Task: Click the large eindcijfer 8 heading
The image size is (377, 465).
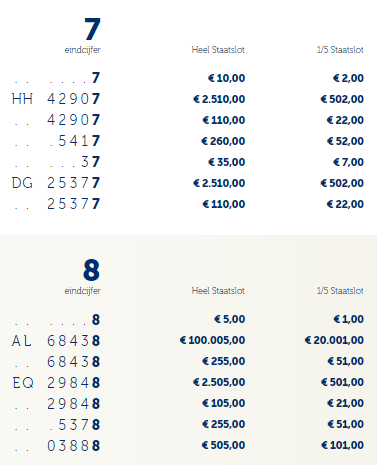Action: (92, 270)
